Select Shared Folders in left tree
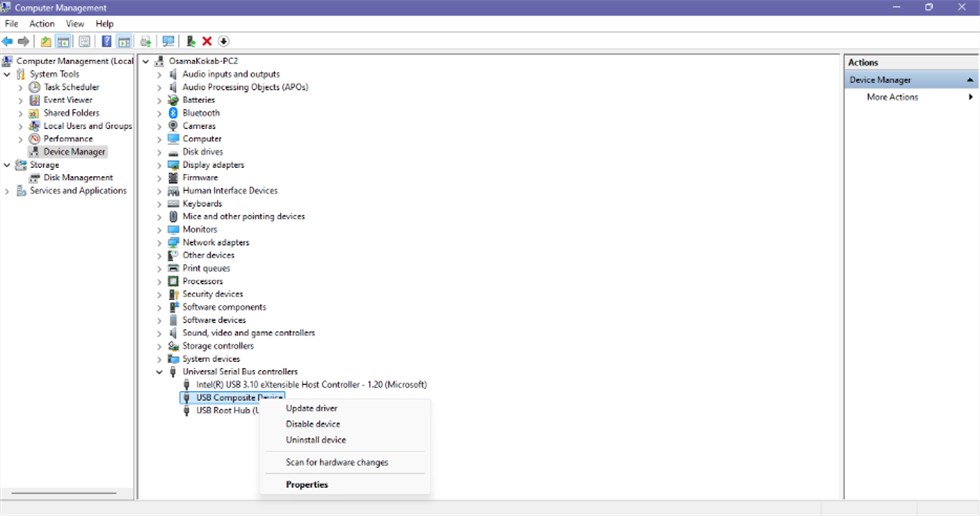Image resolution: width=980 pixels, height=516 pixels. coord(71,113)
